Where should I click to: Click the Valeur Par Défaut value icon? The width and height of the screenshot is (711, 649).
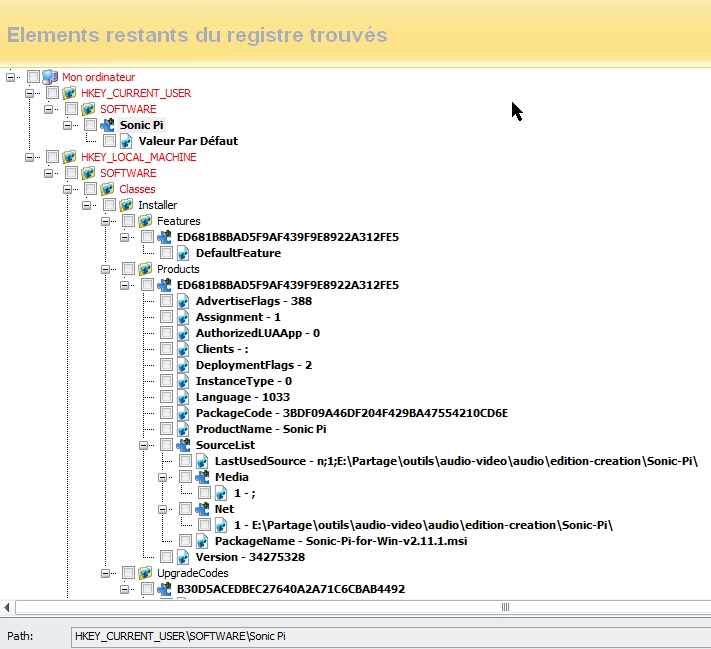click(127, 141)
